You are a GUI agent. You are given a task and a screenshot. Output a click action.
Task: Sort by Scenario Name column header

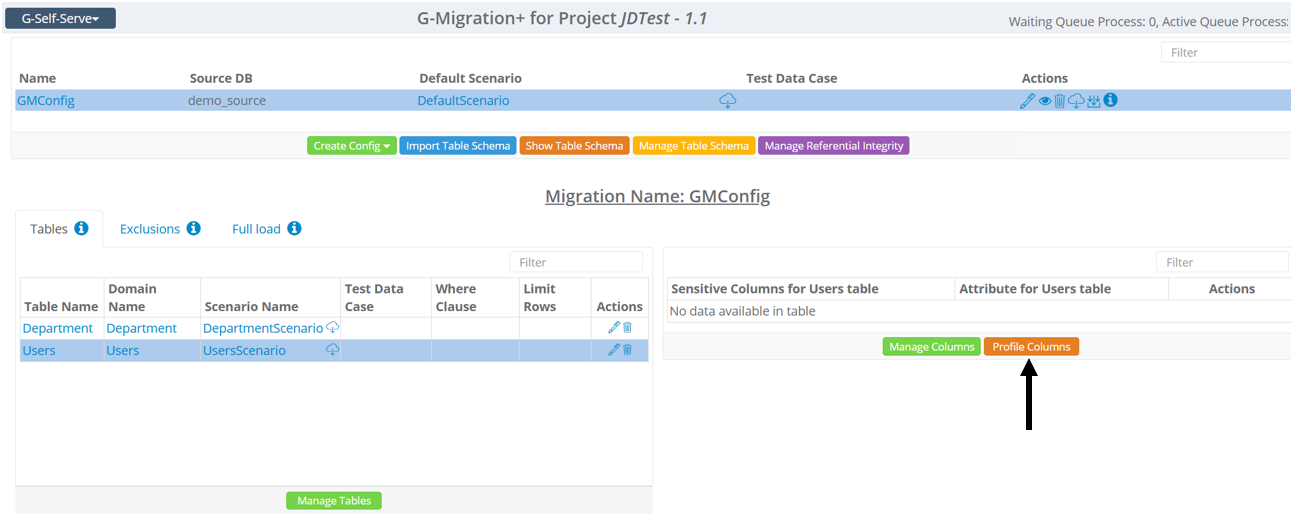point(251,306)
